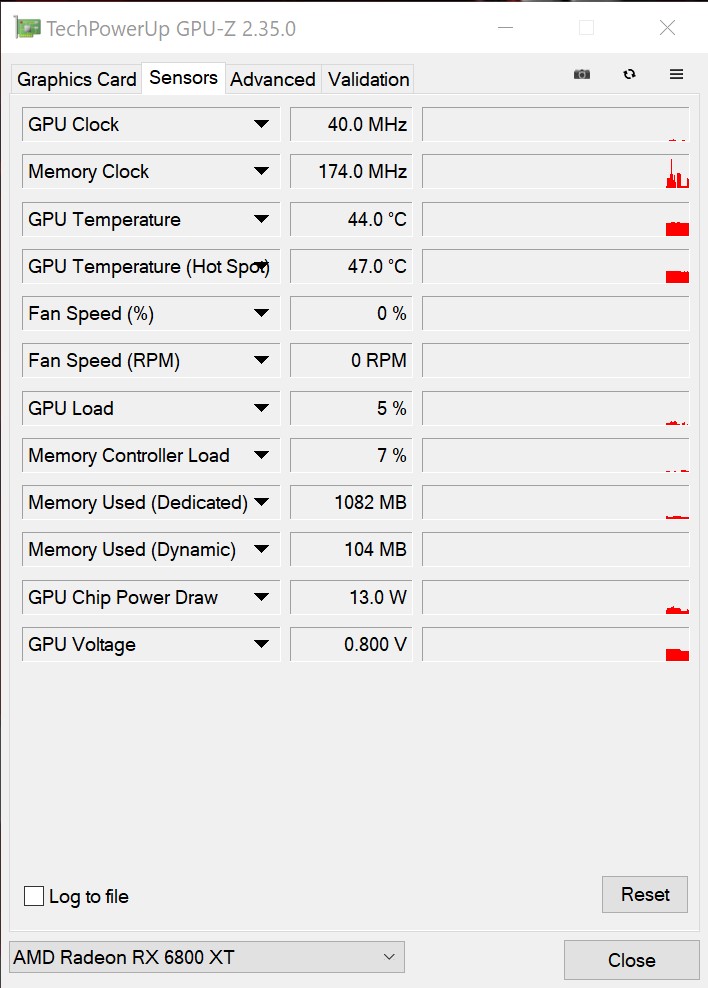Click the GPU Chip Power Draw graph
The image size is (708, 988).
coord(555,598)
